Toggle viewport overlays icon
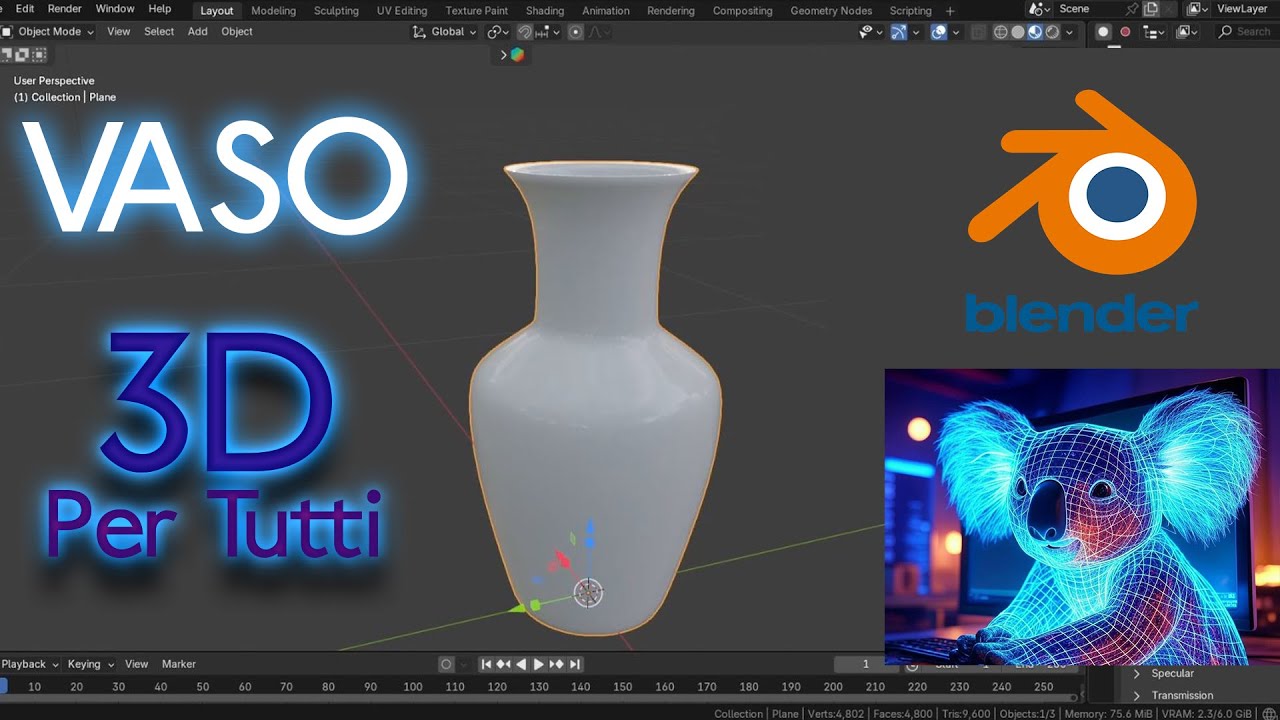Screen dimensions: 1280x720 (938, 32)
